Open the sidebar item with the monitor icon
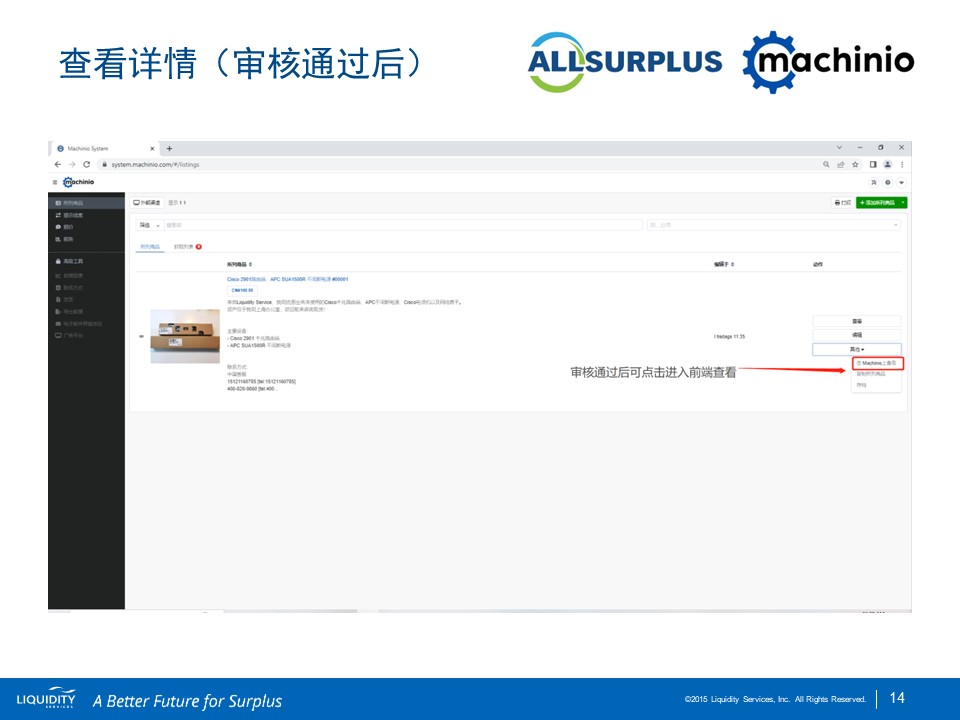The height and width of the screenshot is (720, 960). pyautogui.click(x=86, y=336)
